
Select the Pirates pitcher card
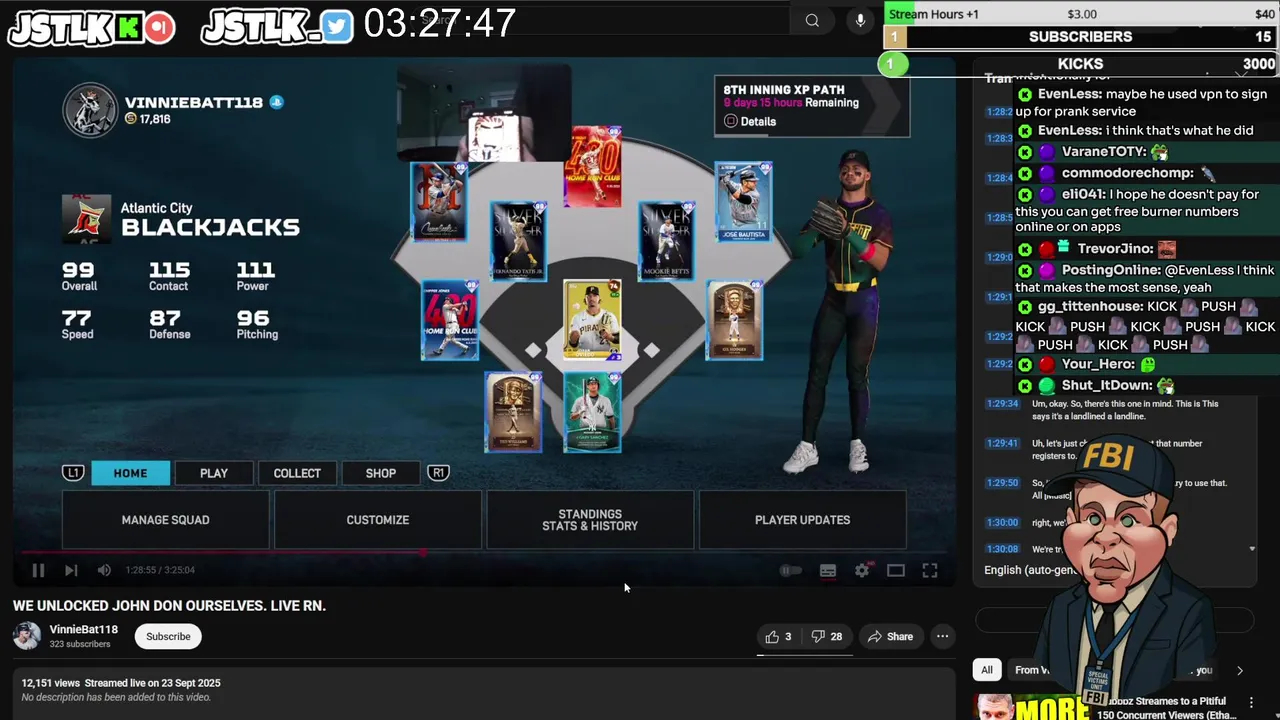click(592, 320)
